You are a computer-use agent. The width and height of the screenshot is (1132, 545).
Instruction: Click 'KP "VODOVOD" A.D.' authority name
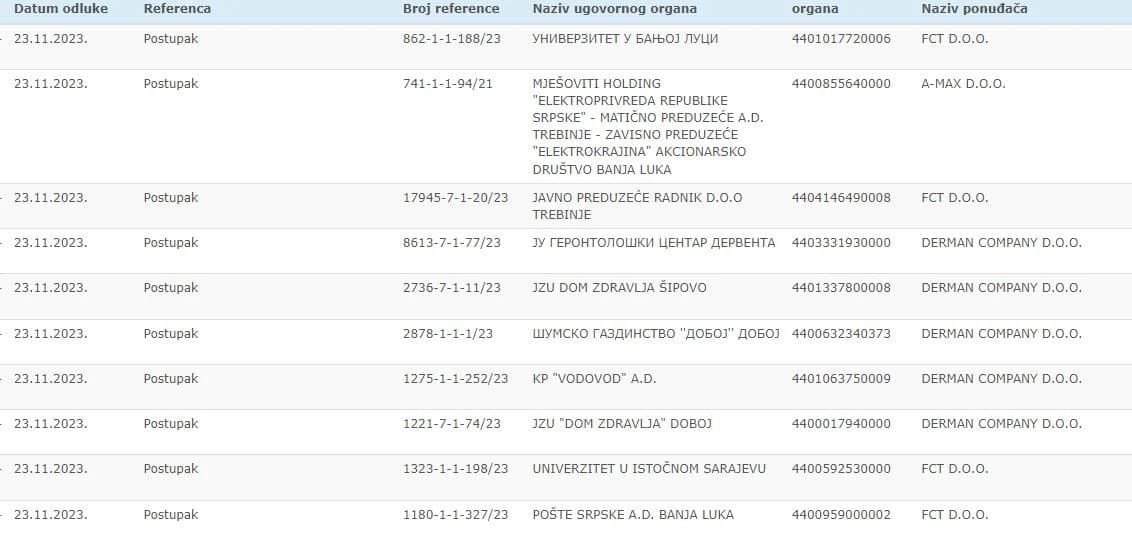pos(594,378)
